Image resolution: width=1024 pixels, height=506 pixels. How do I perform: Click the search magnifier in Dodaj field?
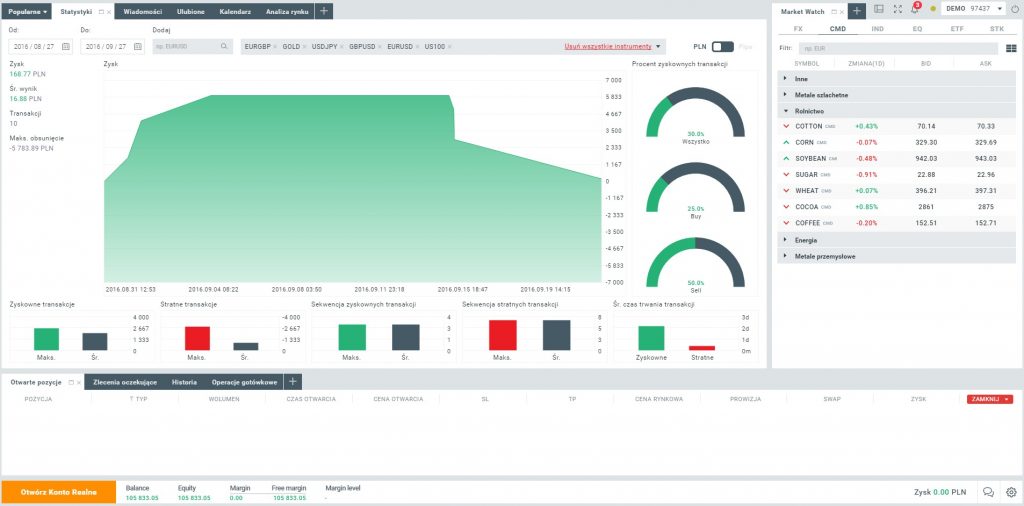[x=224, y=46]
